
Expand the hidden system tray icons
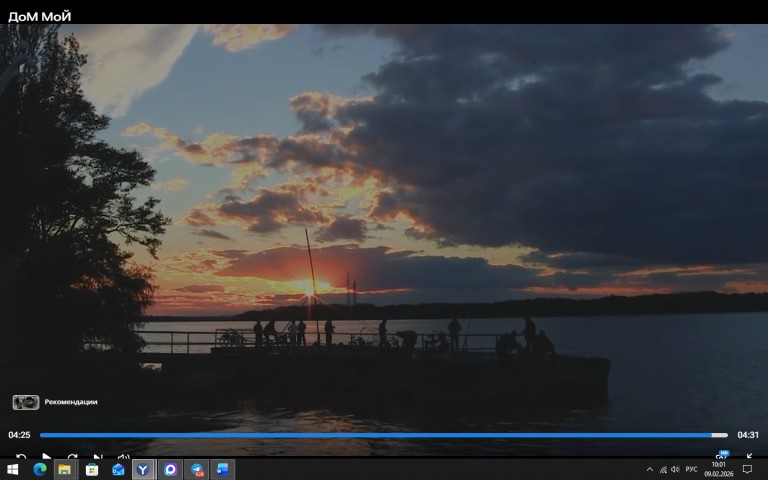tap(649, 469)
